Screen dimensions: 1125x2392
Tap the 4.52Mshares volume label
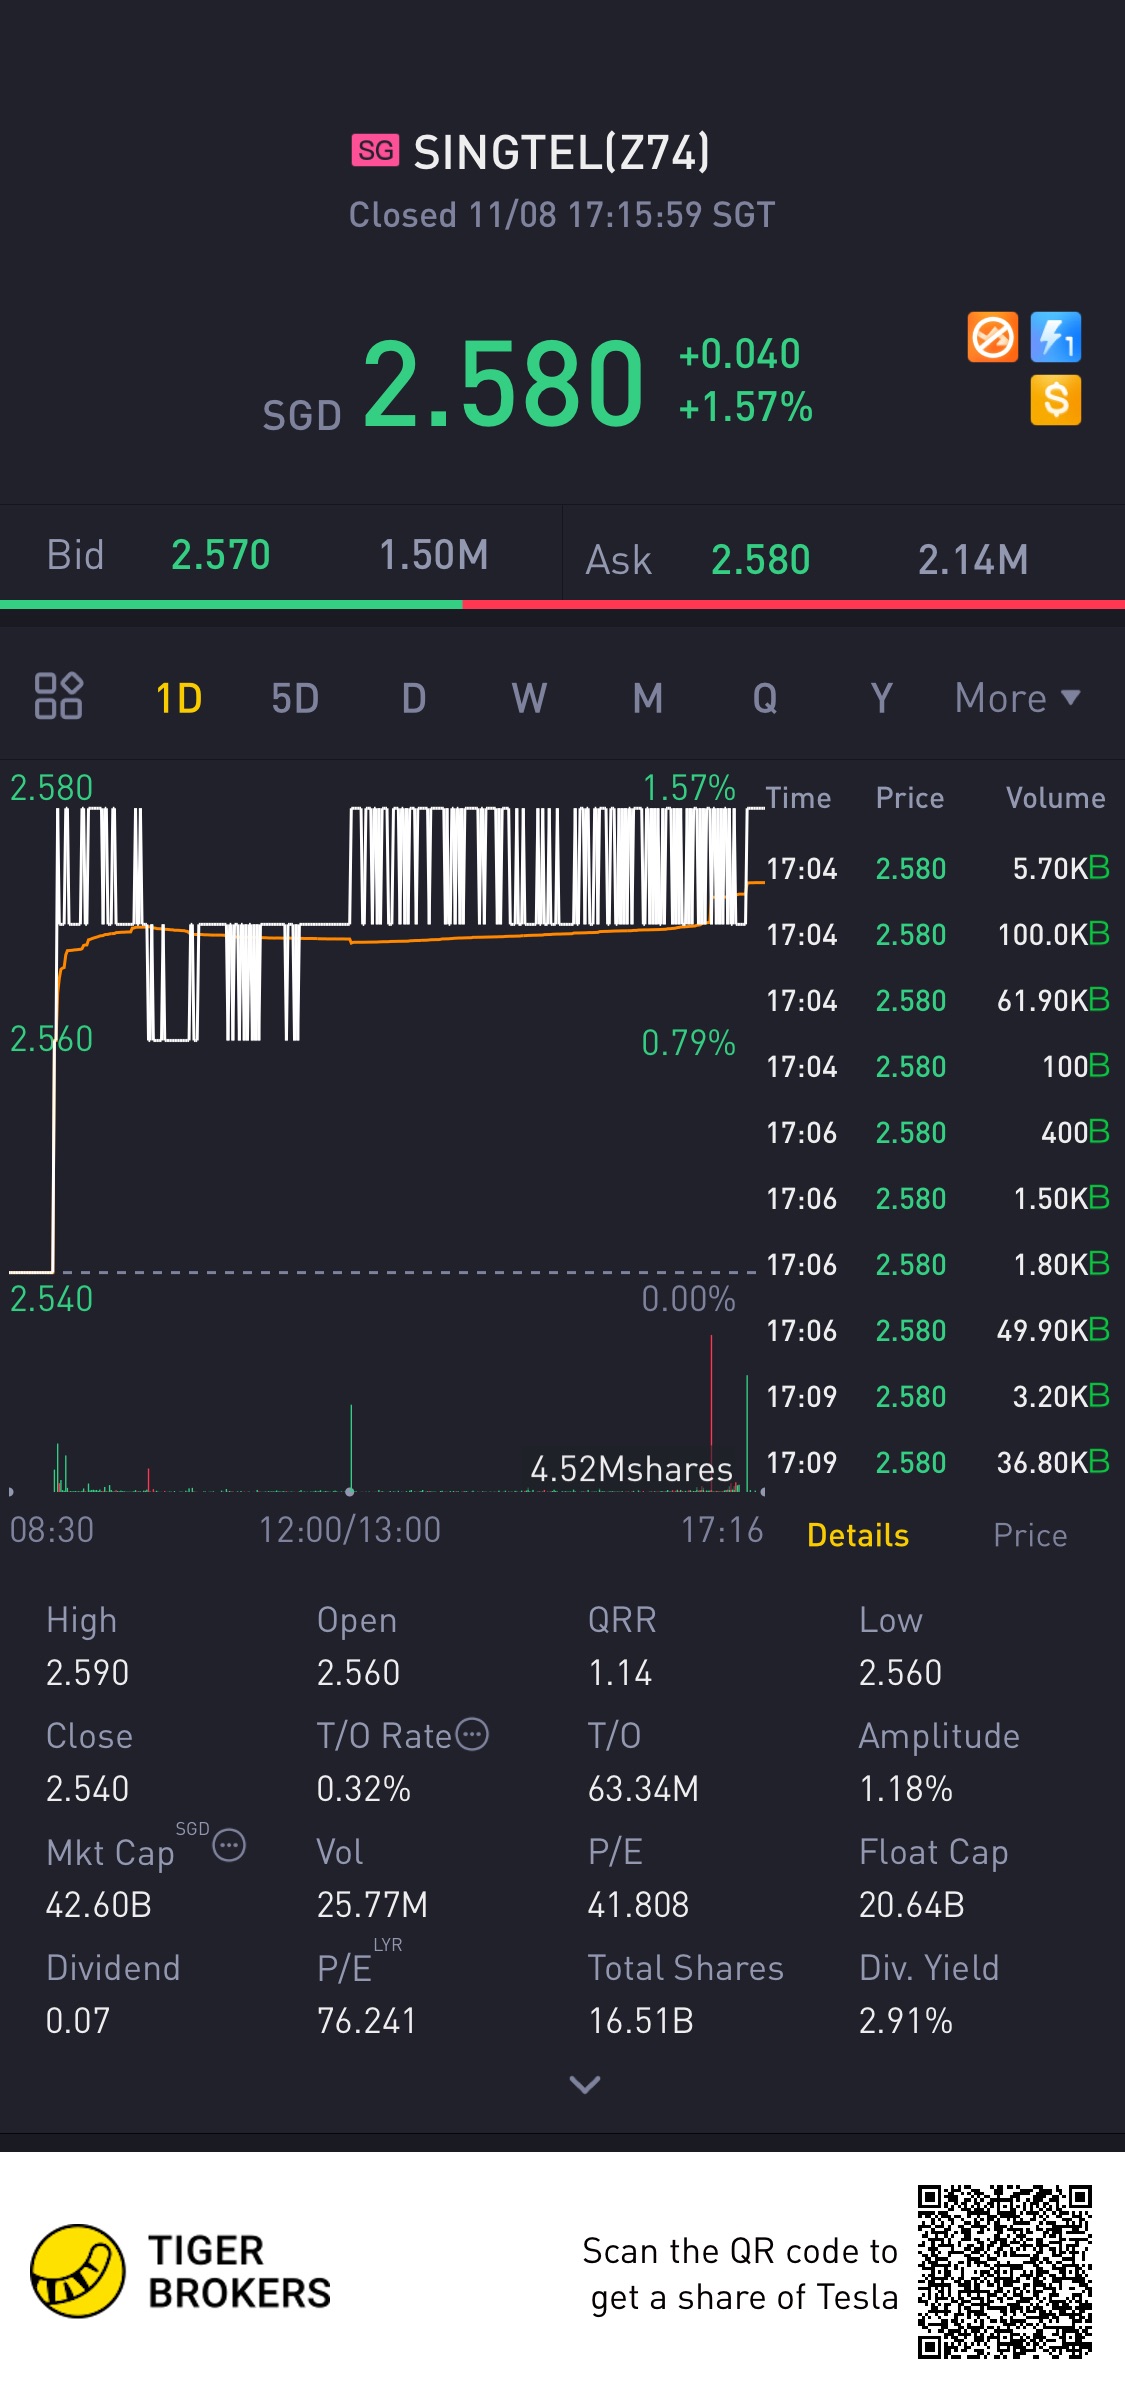(632, 1469)
